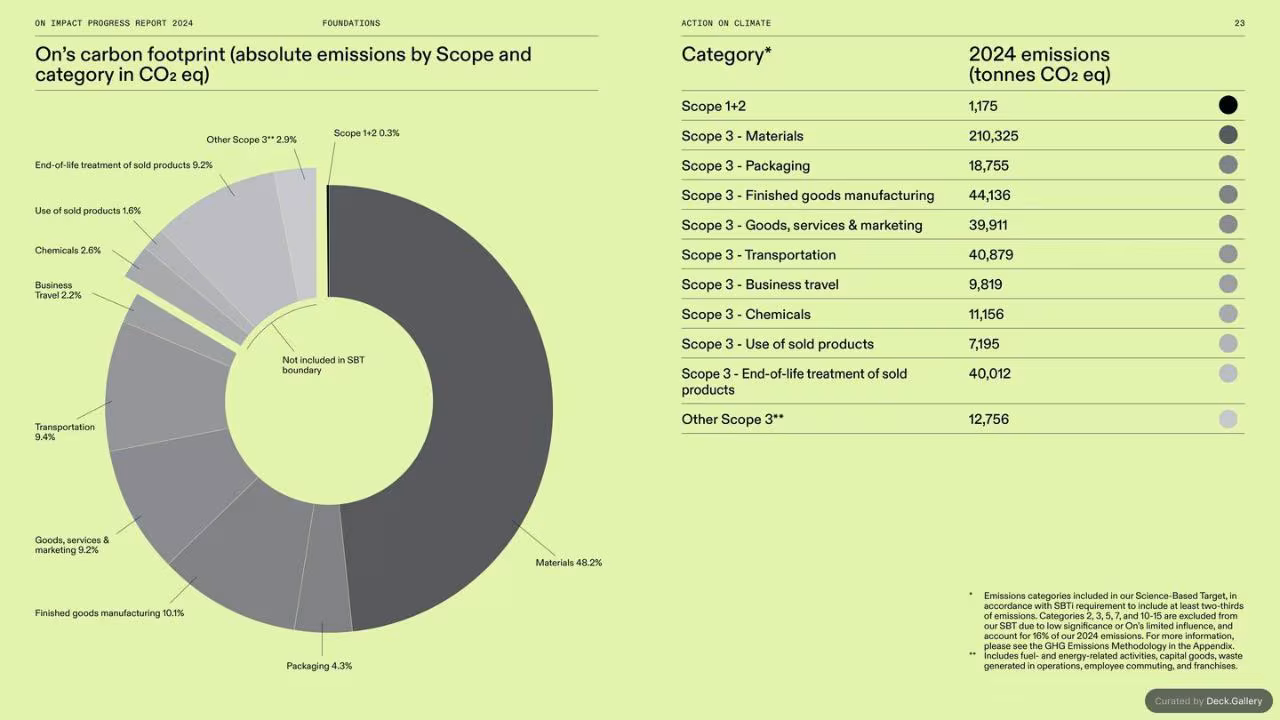The width and height of the screenshot is (1280, 720).
Task: Select the Scope 3 - Chemicals table row
Action: (963, 314)
